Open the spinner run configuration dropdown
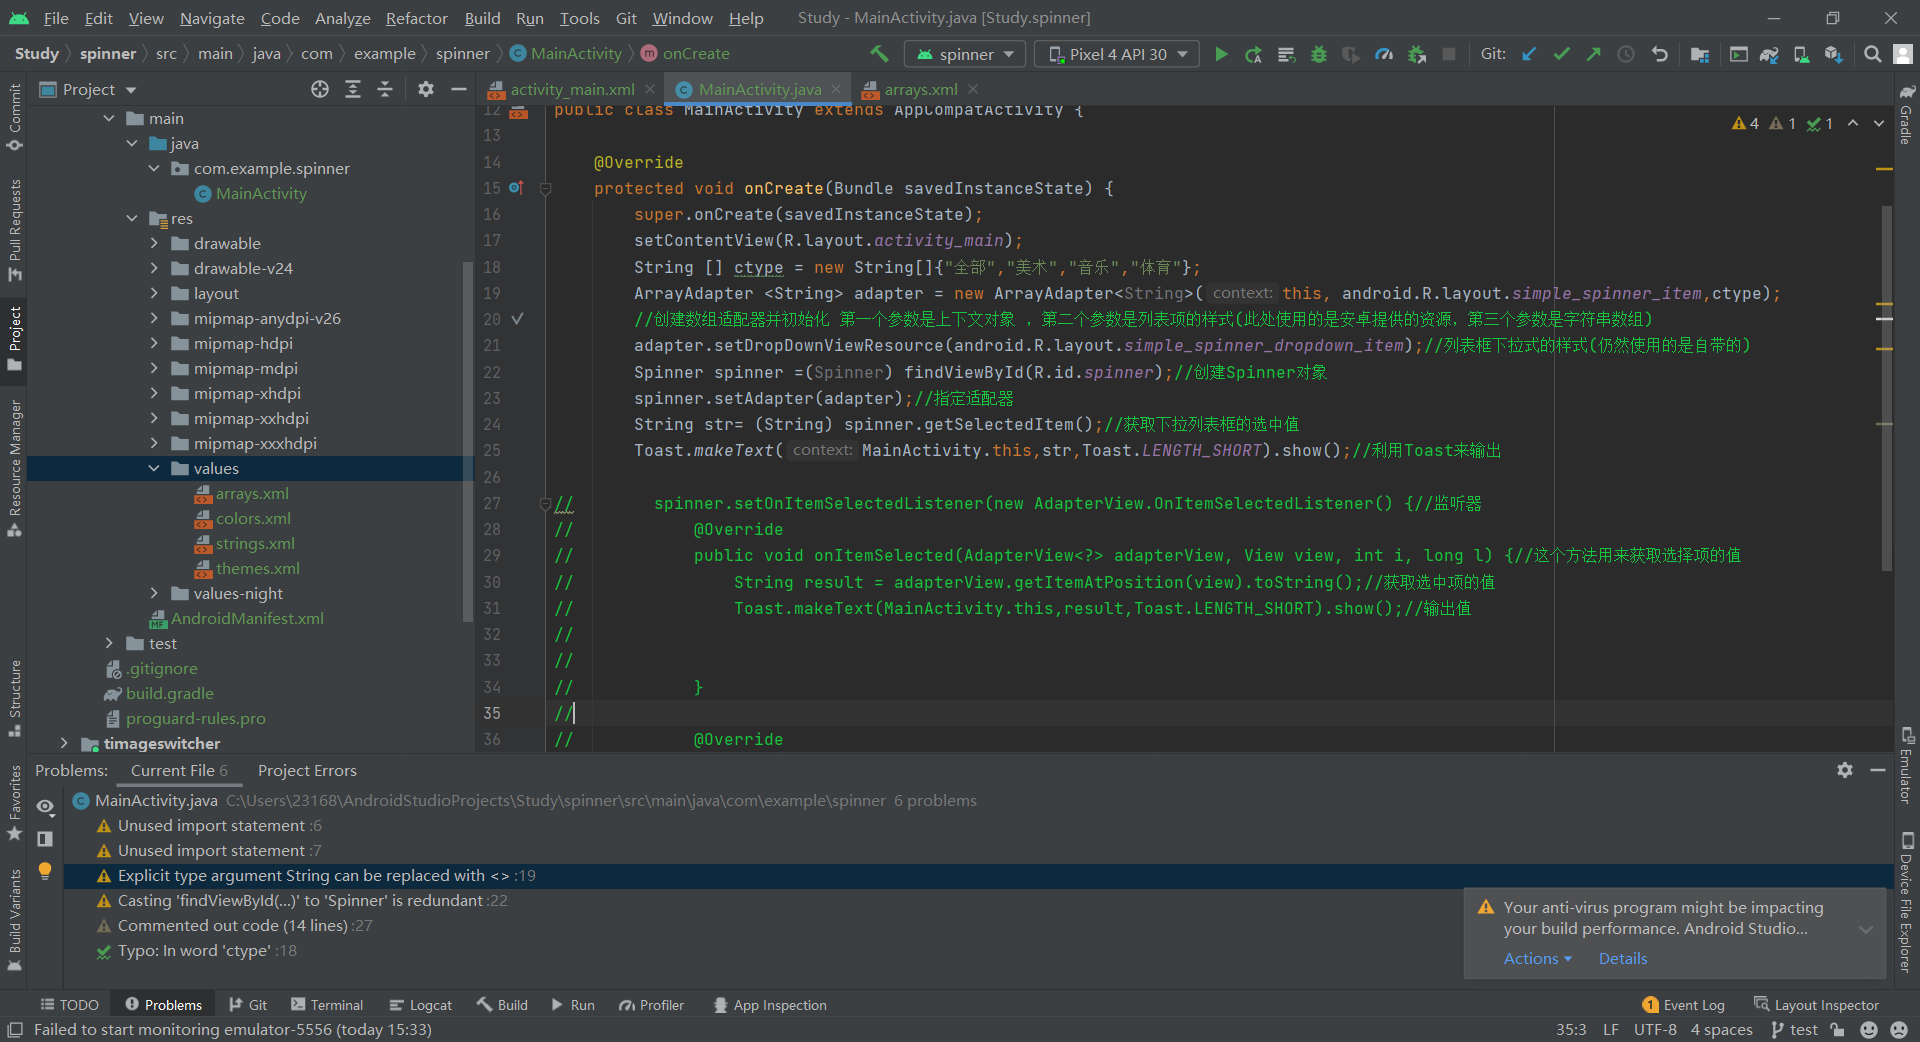Viewport: 1920px width, 1042px height. pyautogui.click(x=964, y=54)
